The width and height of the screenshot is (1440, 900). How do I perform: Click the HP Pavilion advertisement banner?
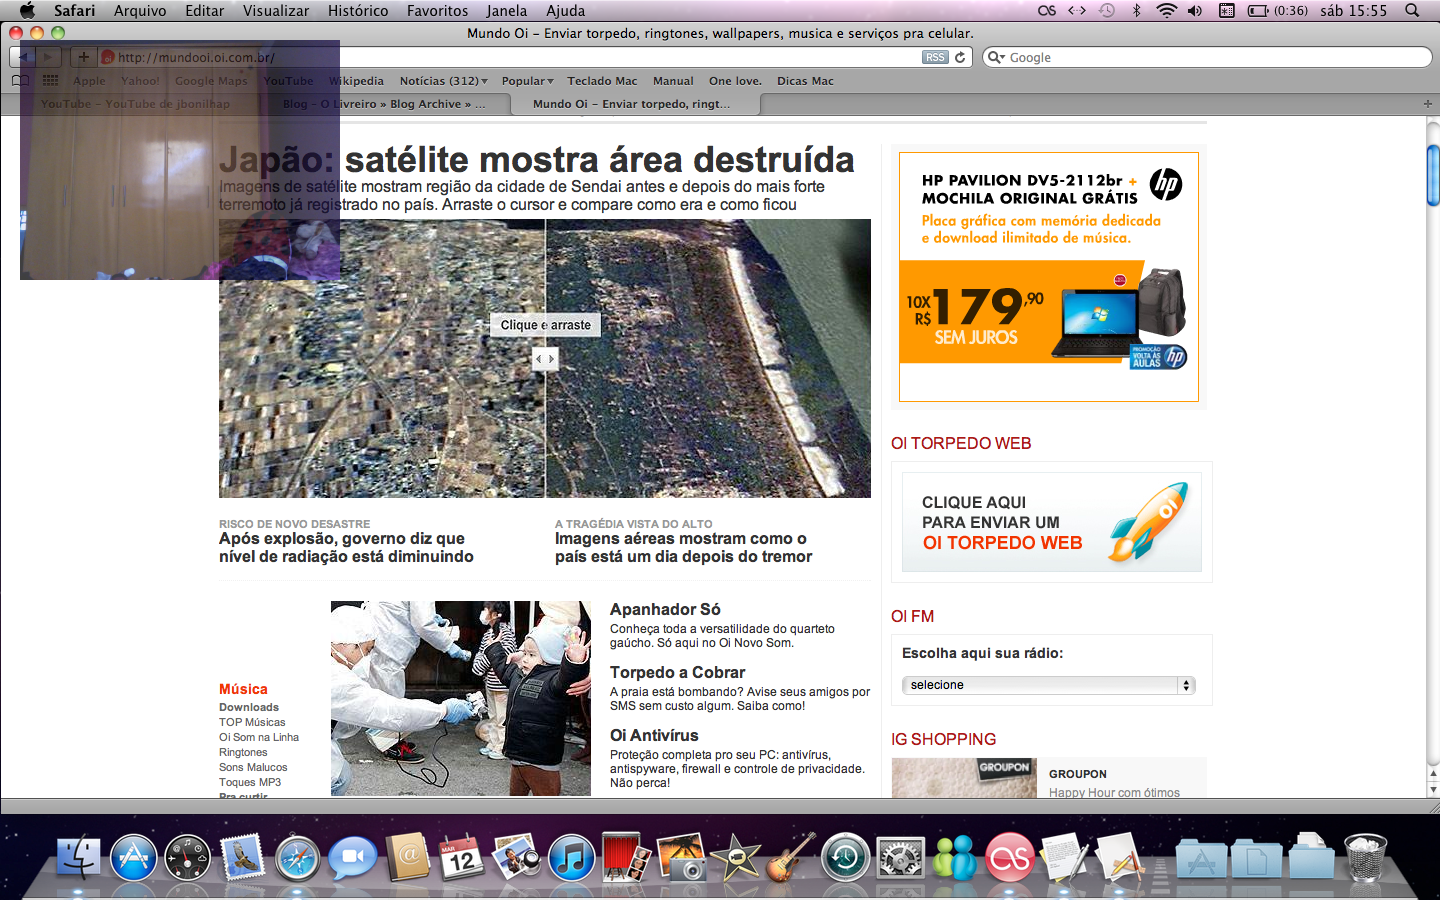(x=1049, y=277)
